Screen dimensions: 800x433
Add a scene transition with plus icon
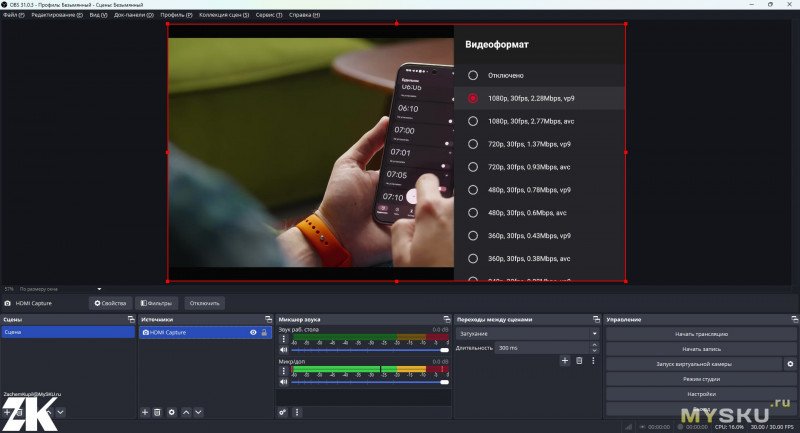point(565,361)
